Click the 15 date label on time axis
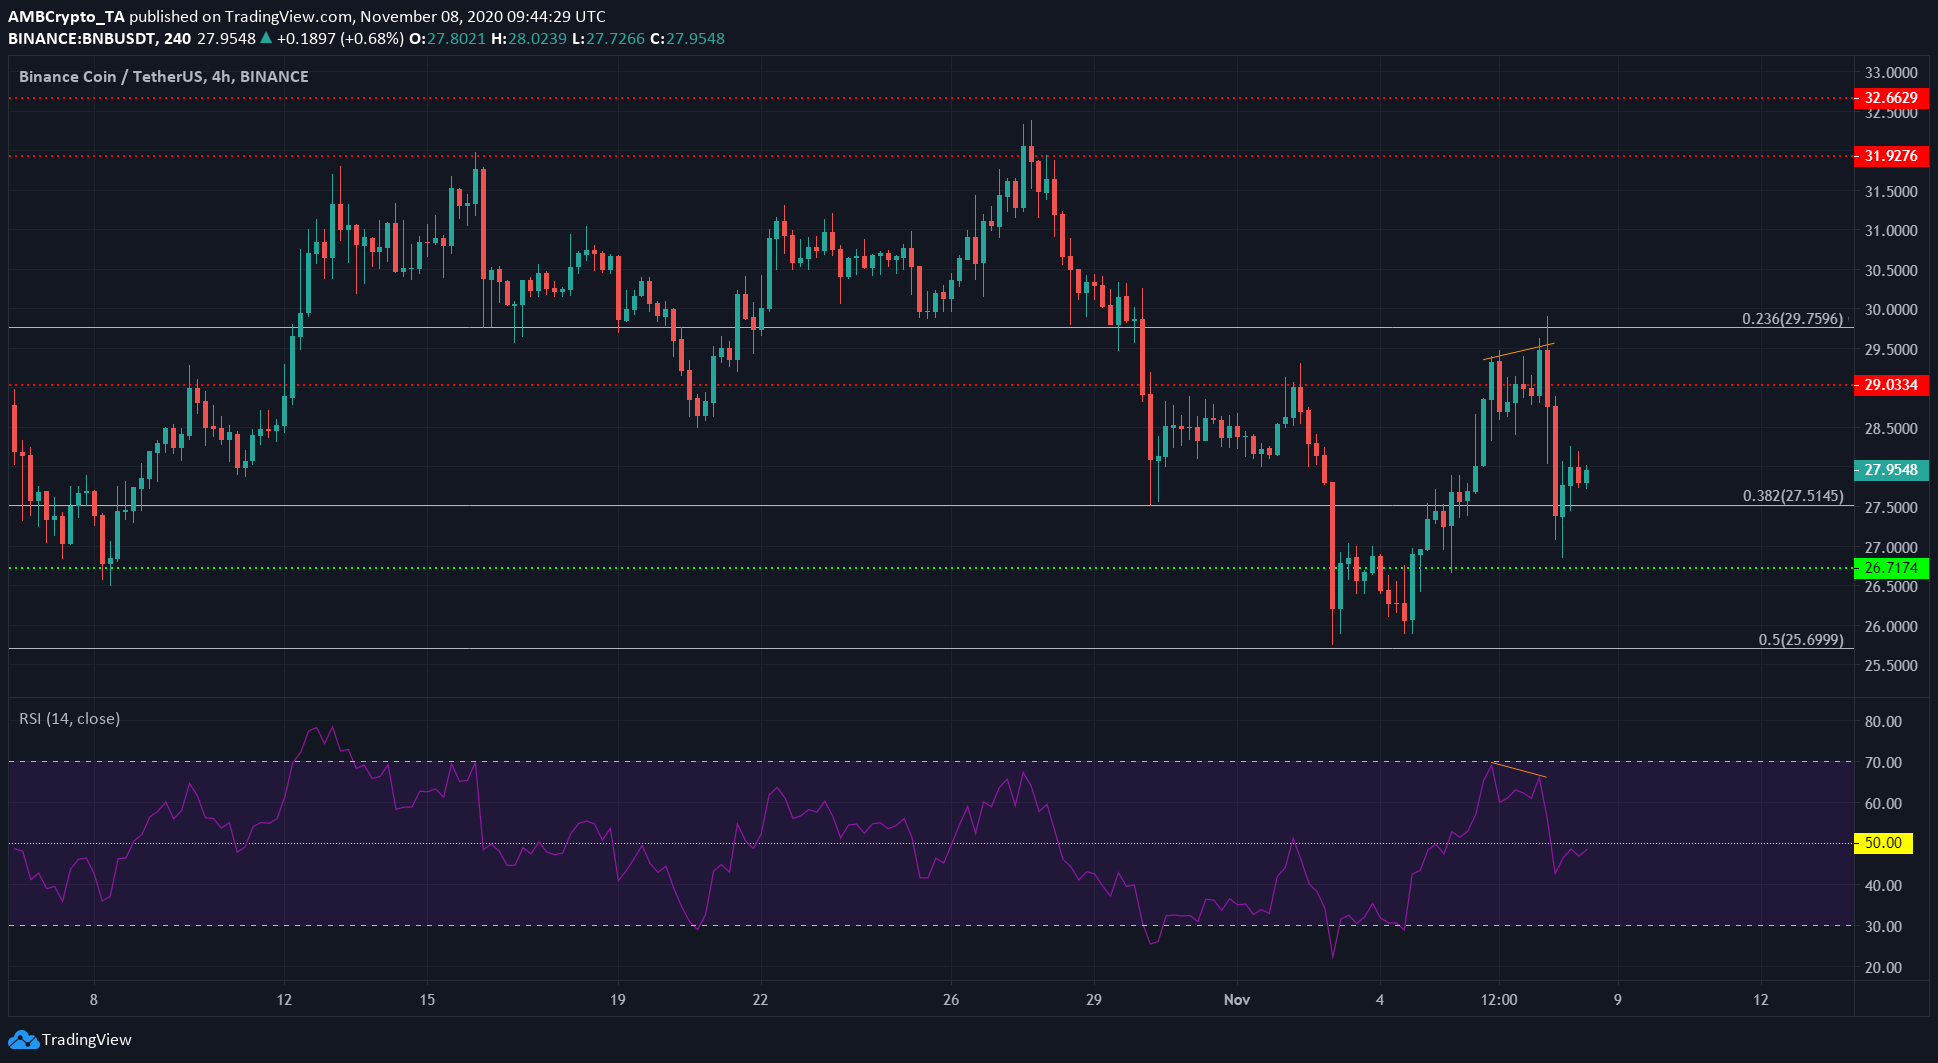The image size is (1938, 1063). (427, 1000)
